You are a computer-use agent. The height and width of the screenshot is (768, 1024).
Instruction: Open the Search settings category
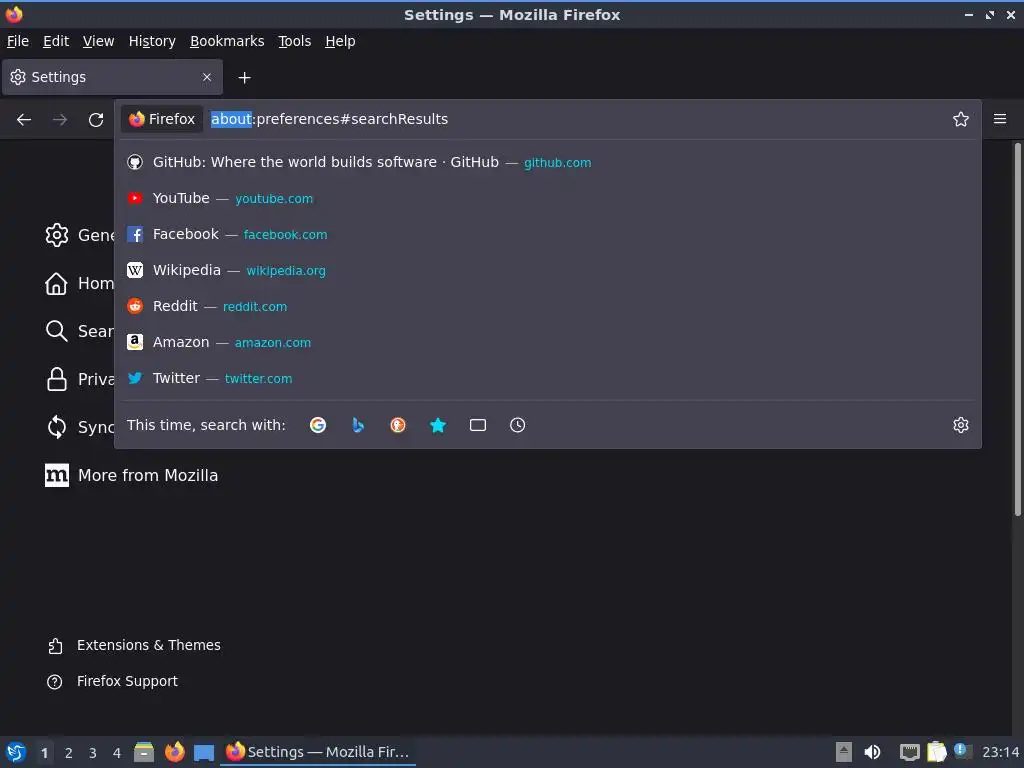point(80,331)
